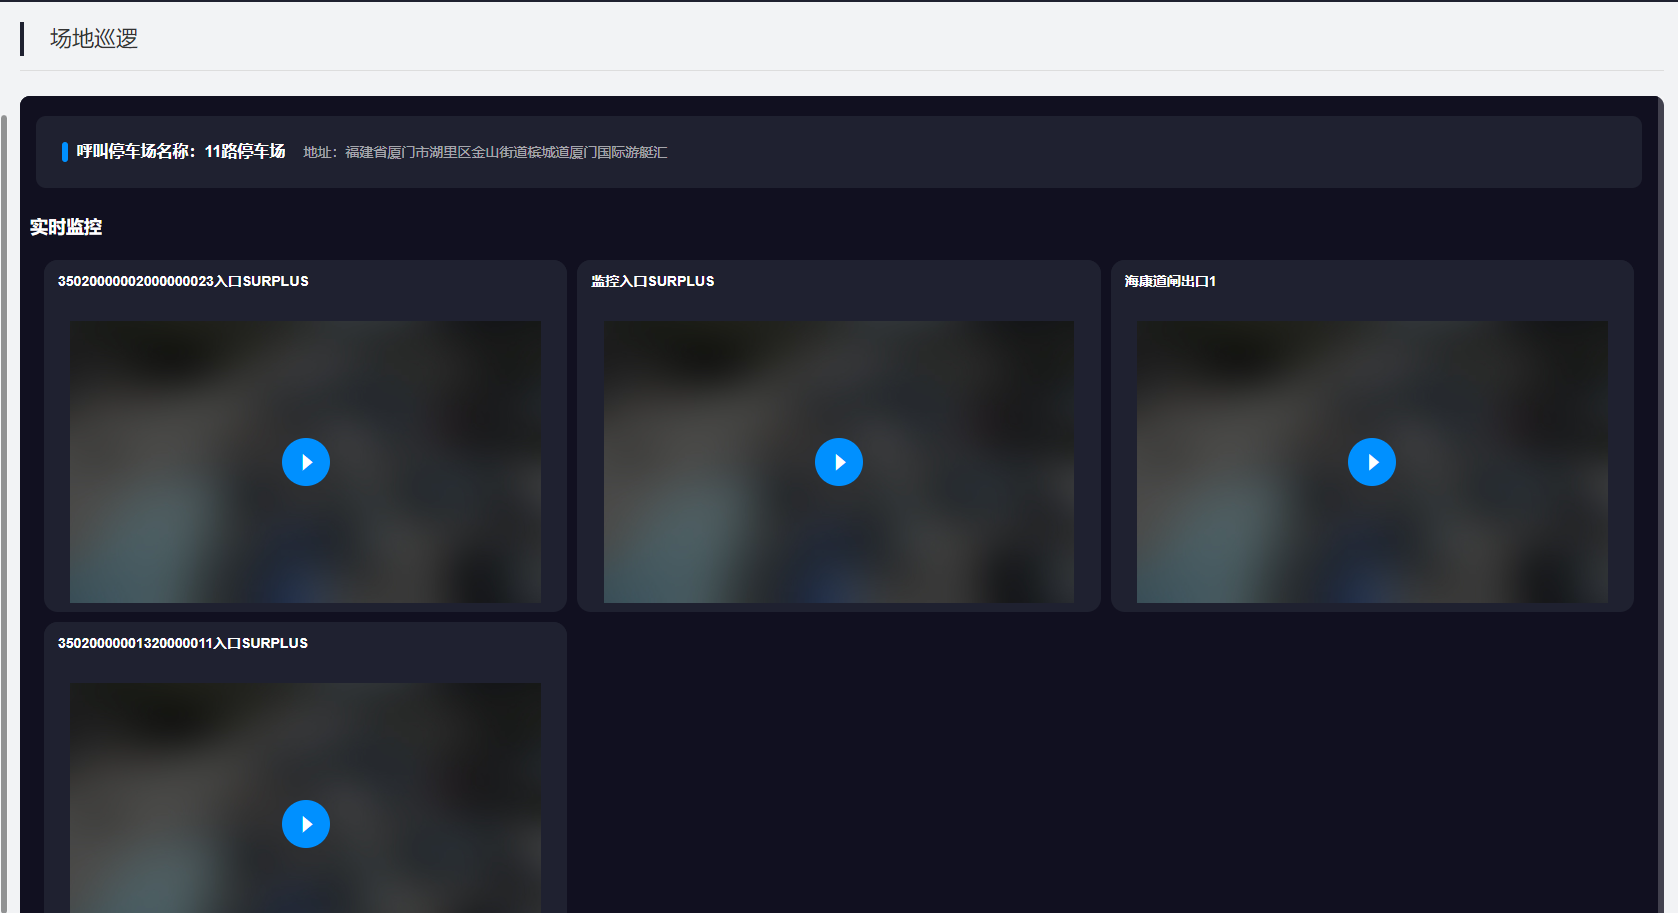Click the blue marker beside 呼叫停车场名称
The width and height of the screenshot is (1678, 913).
tap(65, 151)
